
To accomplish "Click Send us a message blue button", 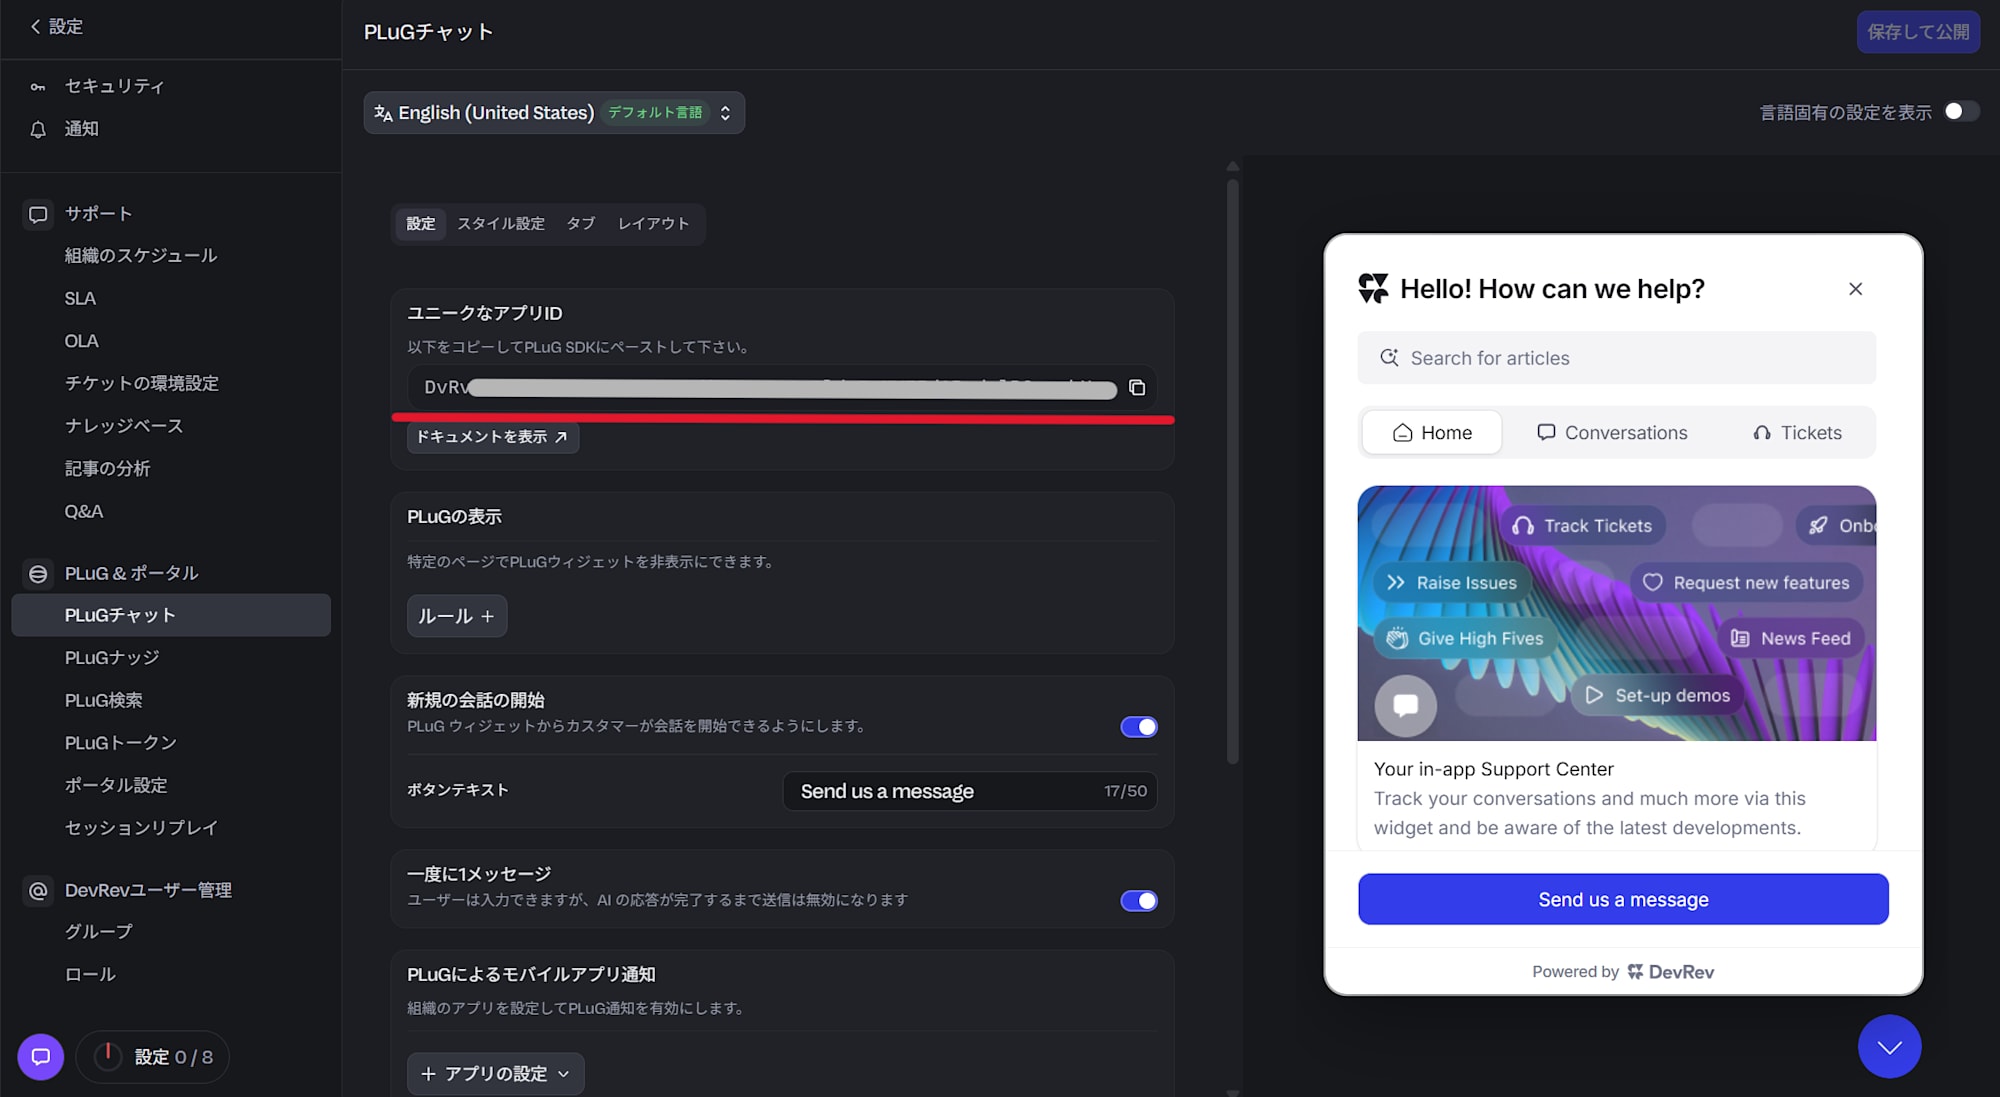I will coord(1623,899).
